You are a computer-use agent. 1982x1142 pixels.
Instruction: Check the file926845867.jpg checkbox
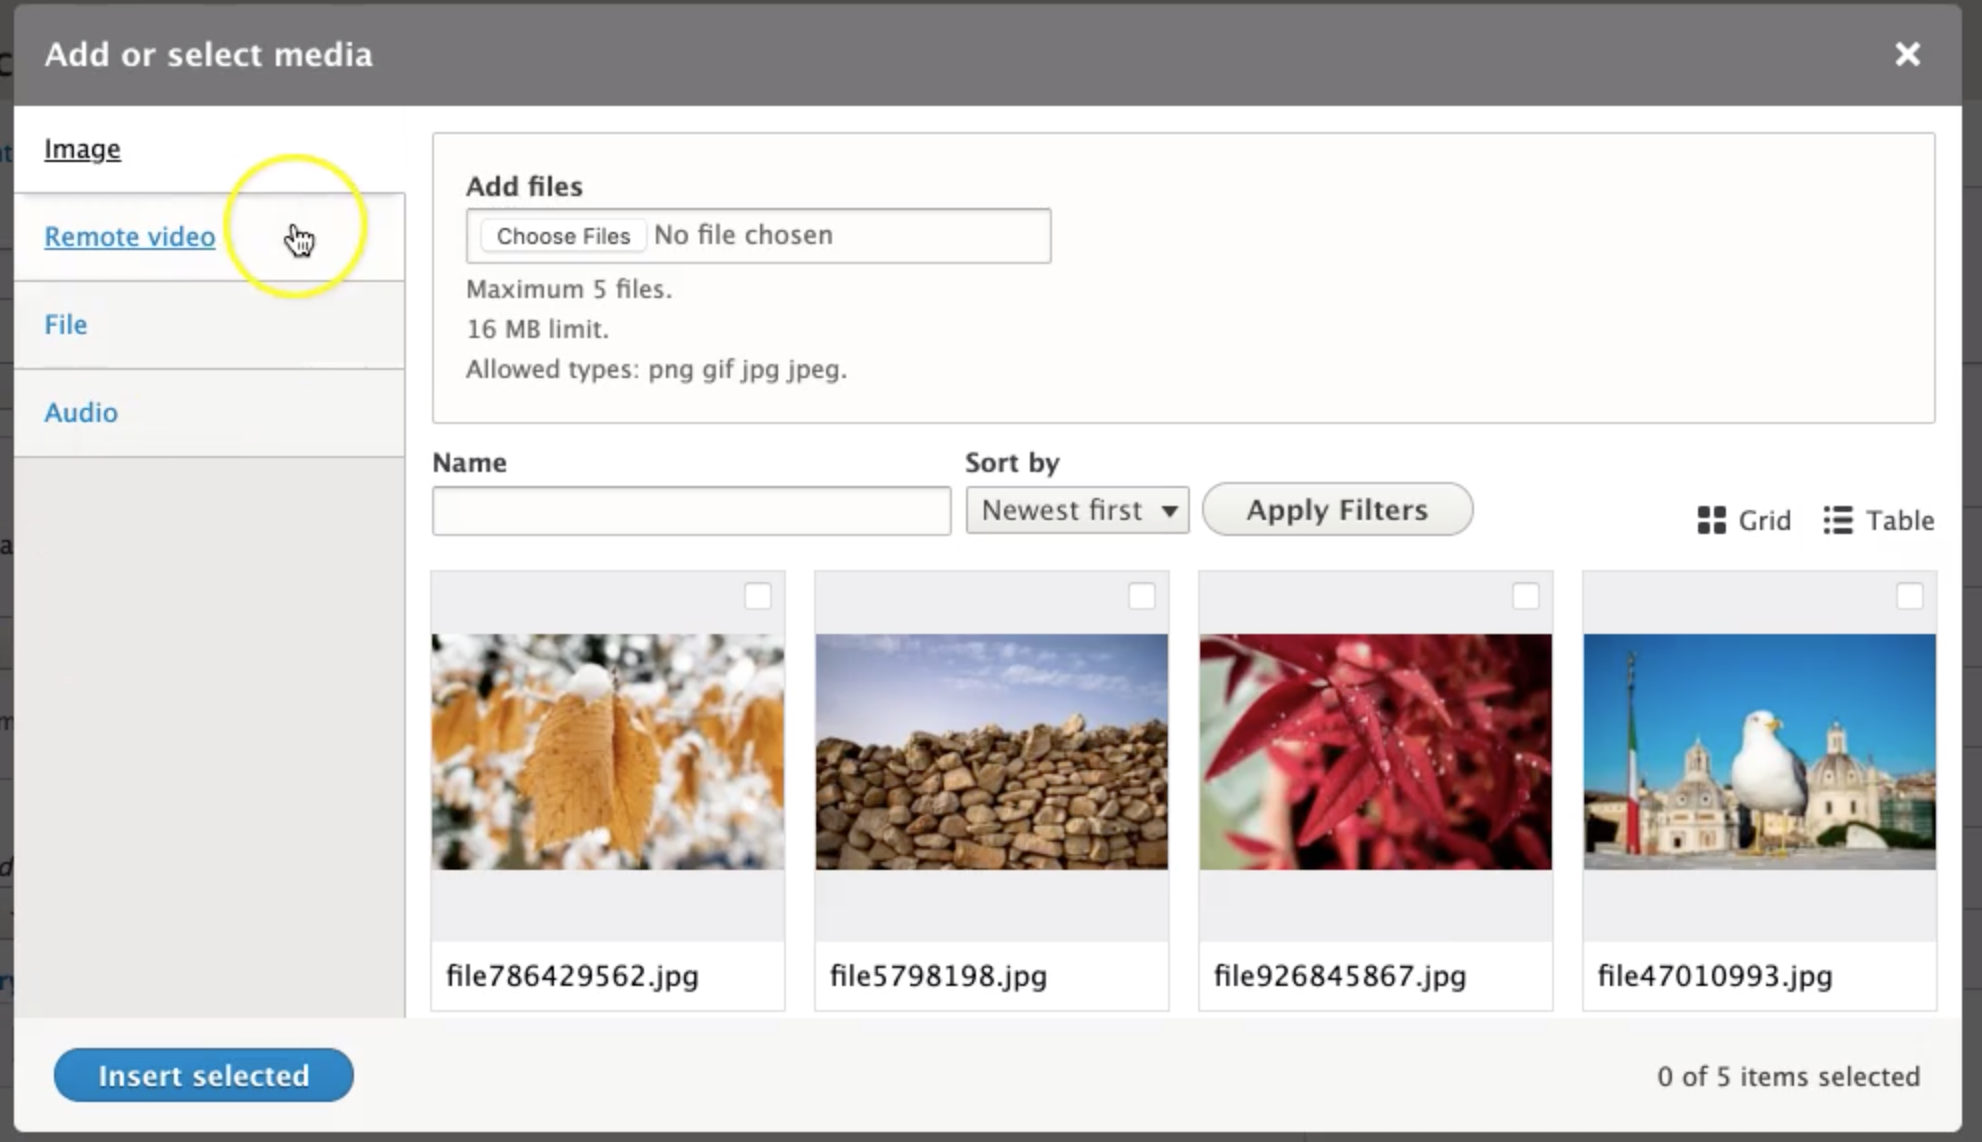click(1525, 596)
